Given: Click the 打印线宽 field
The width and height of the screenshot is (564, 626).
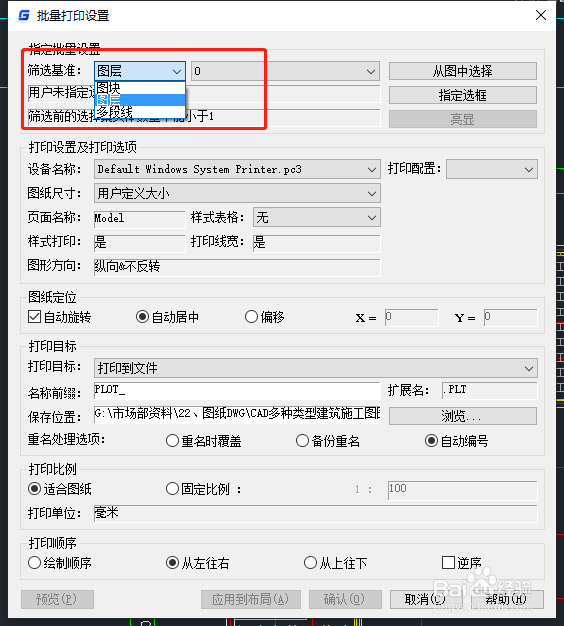Looking at the screenshot, I should coord(317,243).
